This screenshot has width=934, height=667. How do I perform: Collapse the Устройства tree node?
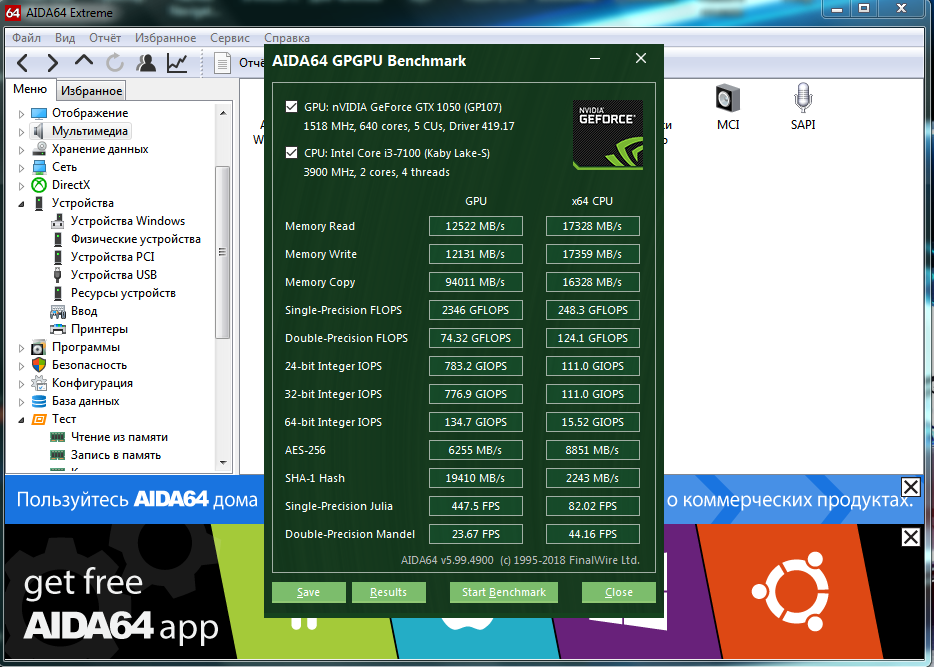click(21, 203)
